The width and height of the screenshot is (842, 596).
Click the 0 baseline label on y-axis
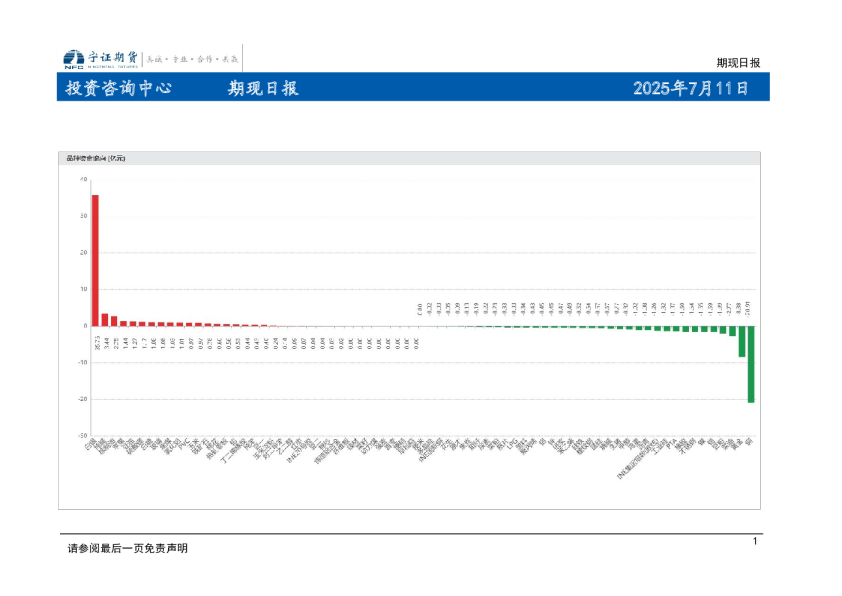pyautogui.click(x=85, y=326)
